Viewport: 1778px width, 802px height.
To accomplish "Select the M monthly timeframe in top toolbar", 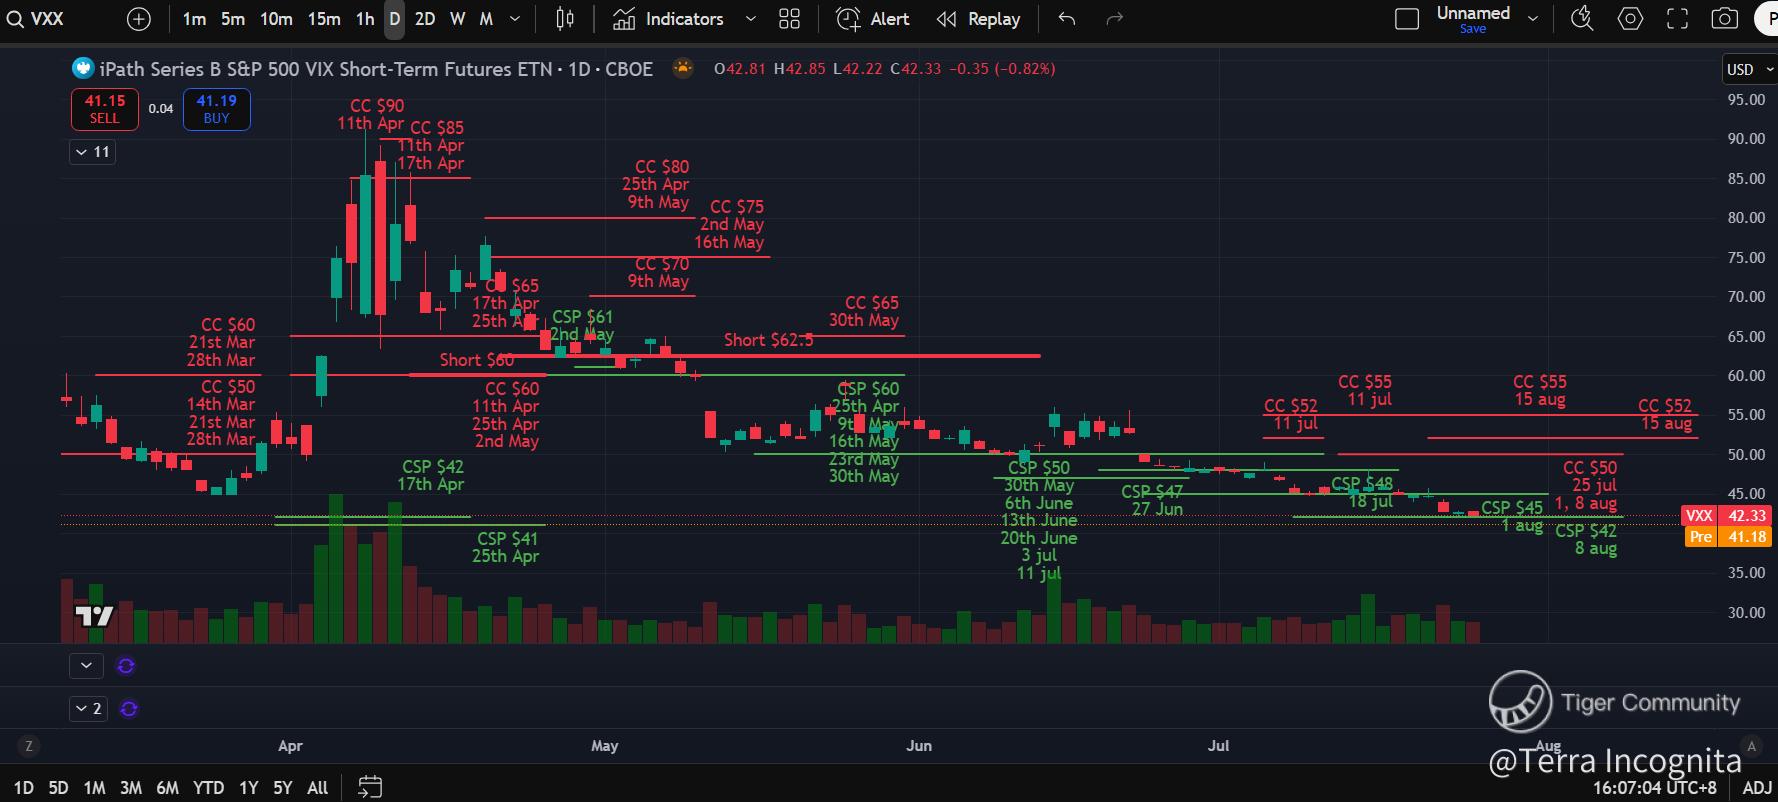I will pos(486,19).
